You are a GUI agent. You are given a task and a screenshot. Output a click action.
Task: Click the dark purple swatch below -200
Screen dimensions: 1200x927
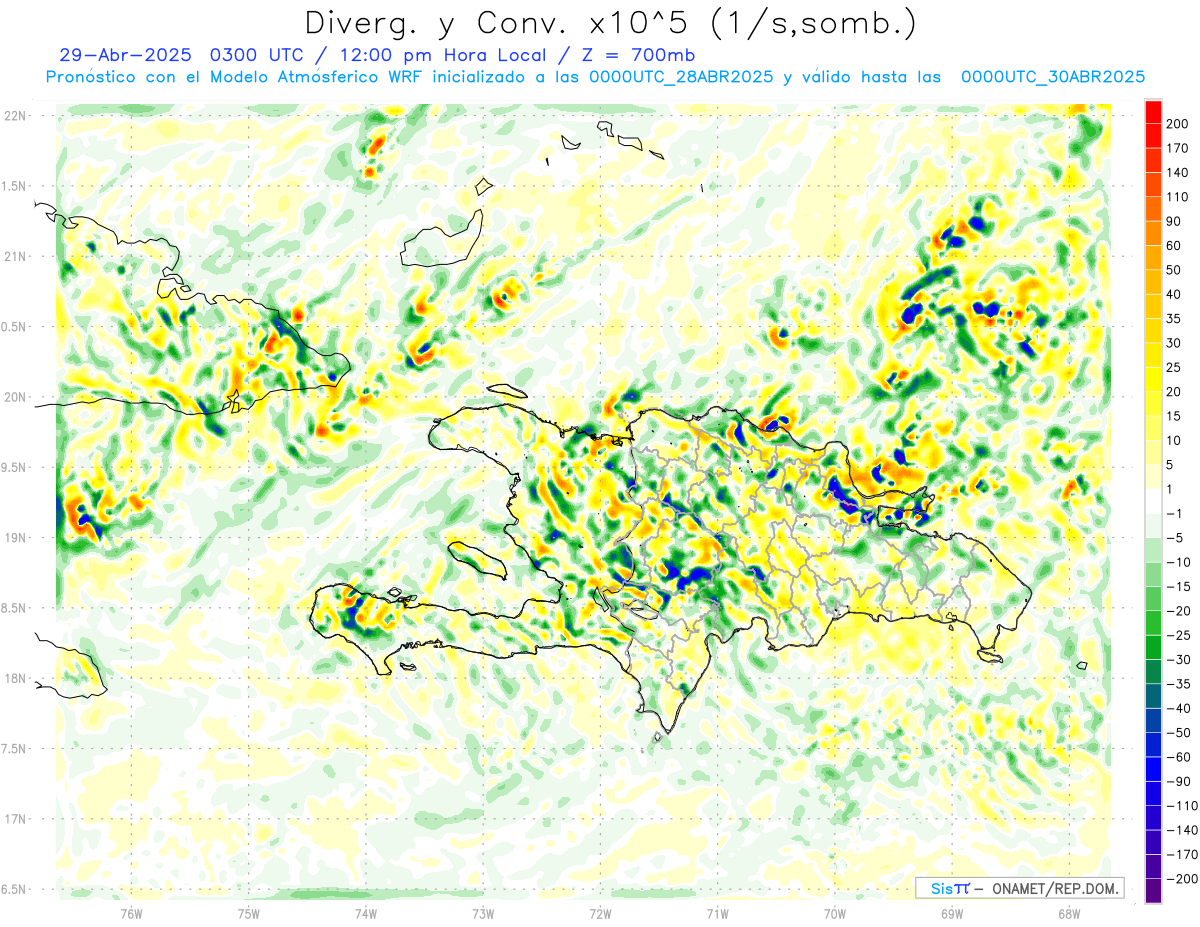click(1153, 890)
